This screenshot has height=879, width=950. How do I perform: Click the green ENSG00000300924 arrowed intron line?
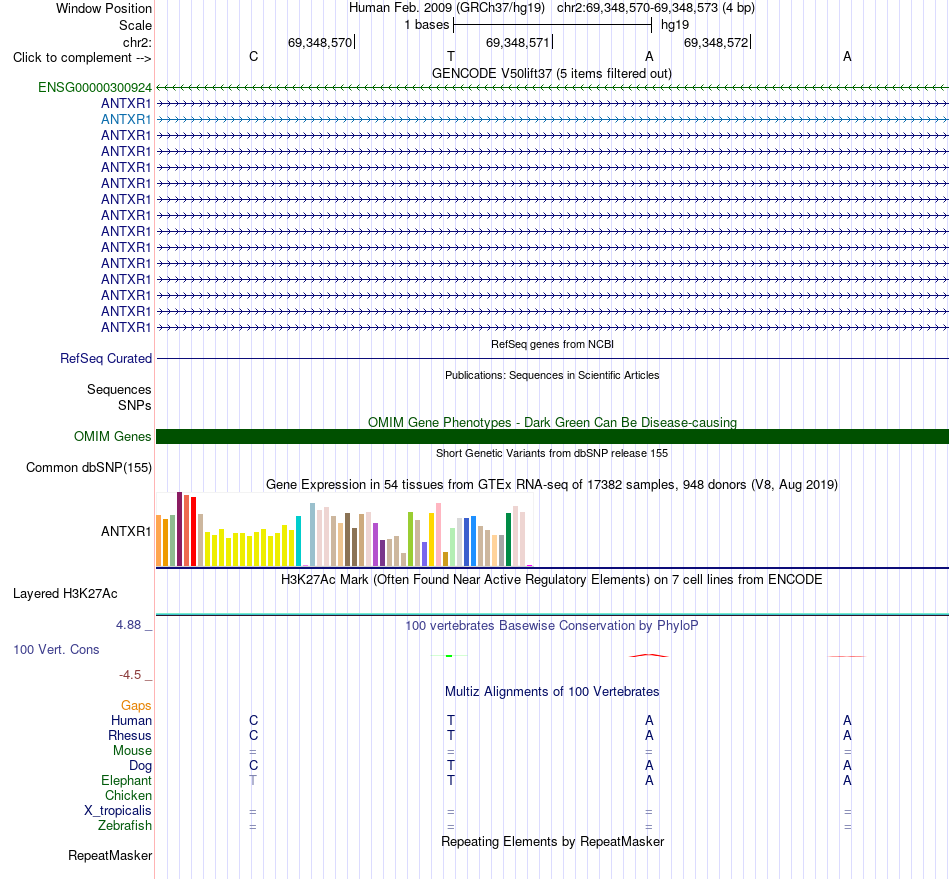[x=552, y=87]
